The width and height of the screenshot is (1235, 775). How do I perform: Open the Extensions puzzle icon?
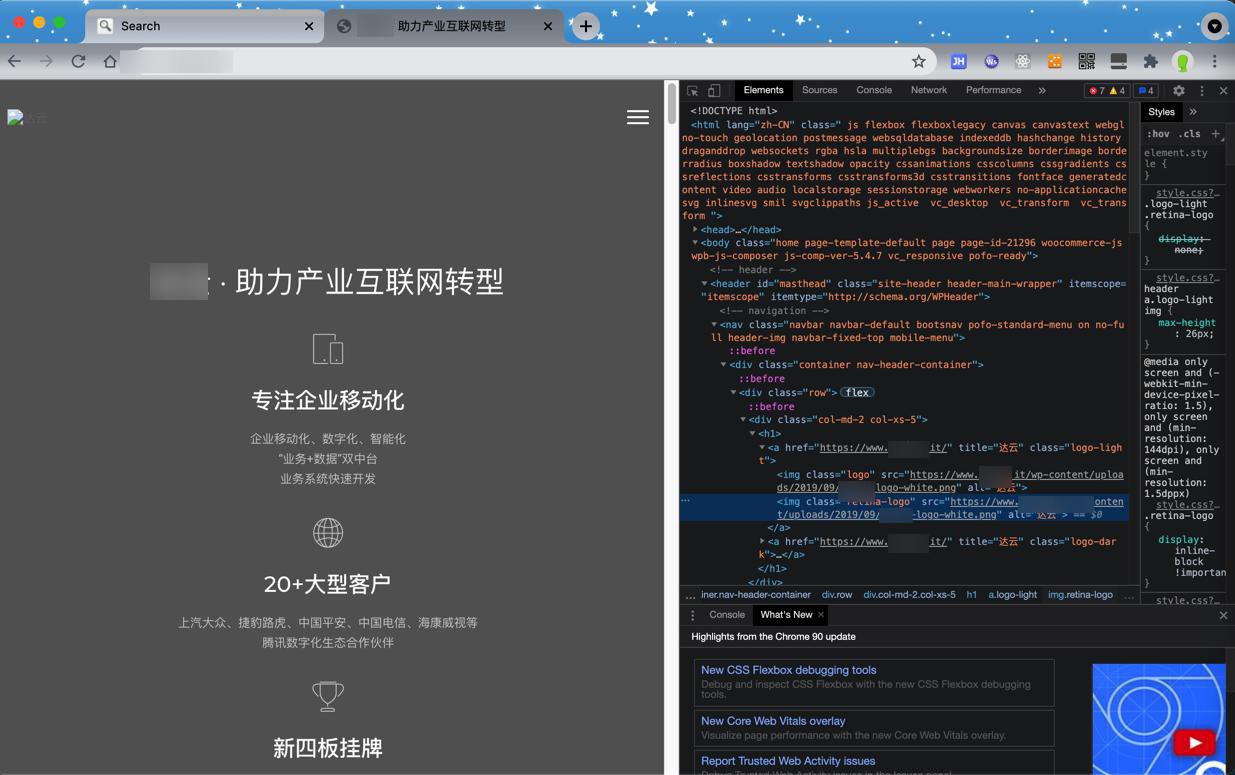(1150, 61)
